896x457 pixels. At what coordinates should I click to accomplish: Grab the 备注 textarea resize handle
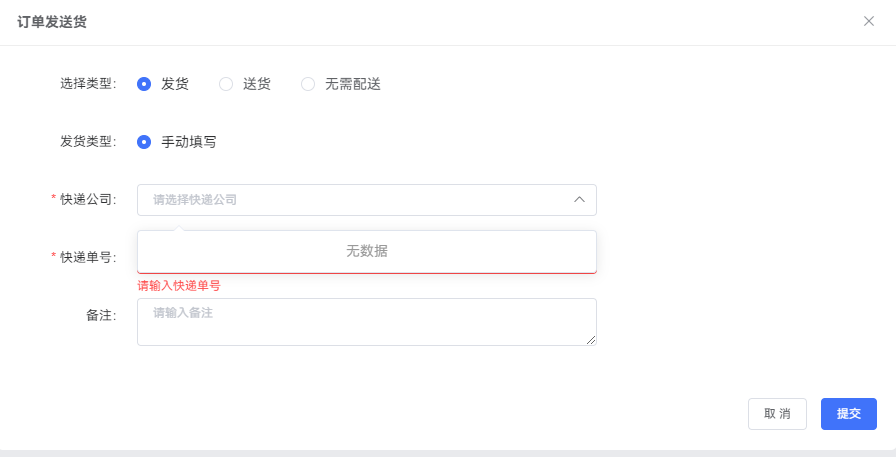[x=591, y=340]
